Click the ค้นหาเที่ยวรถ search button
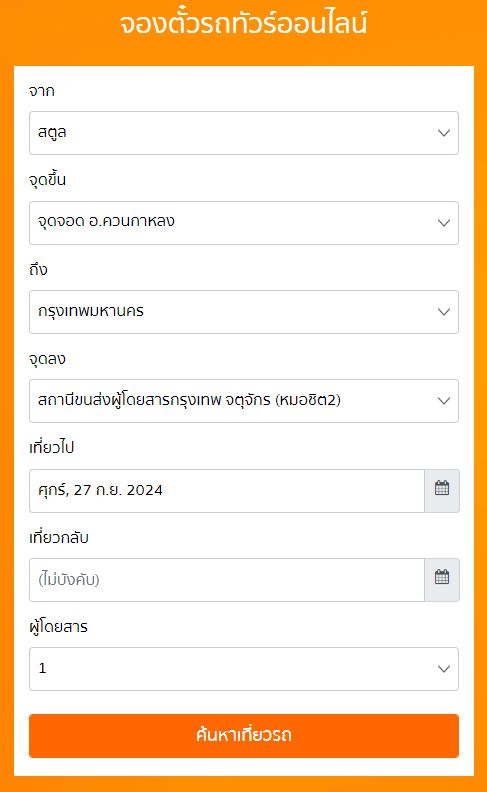487x792 pixels. [x=244, y=735]
